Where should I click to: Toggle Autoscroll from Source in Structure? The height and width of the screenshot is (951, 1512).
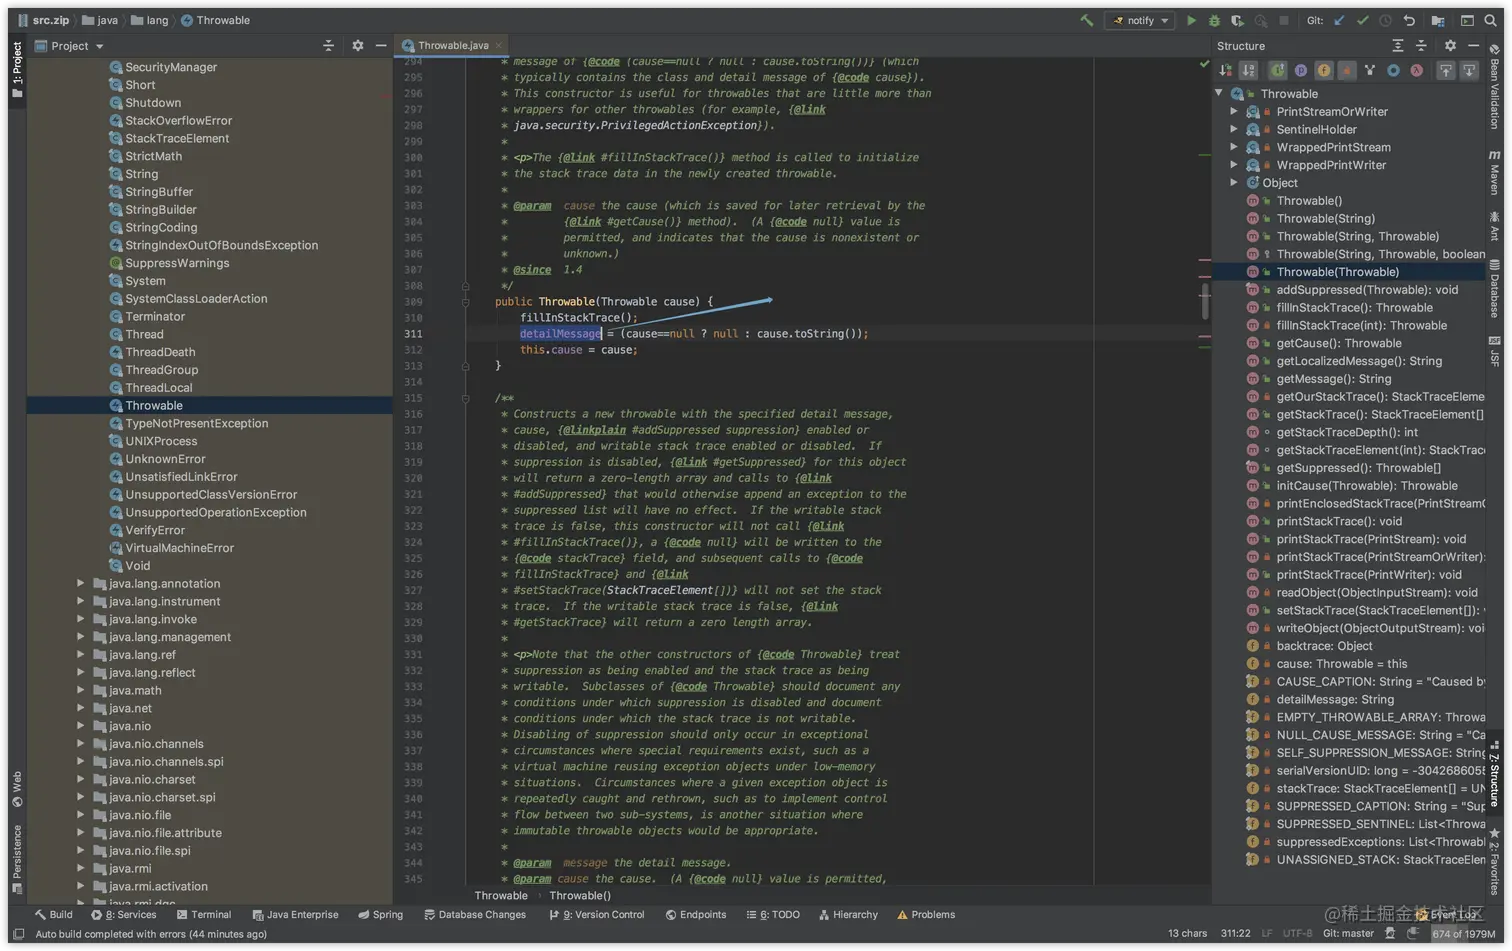tap(1469, 70)
